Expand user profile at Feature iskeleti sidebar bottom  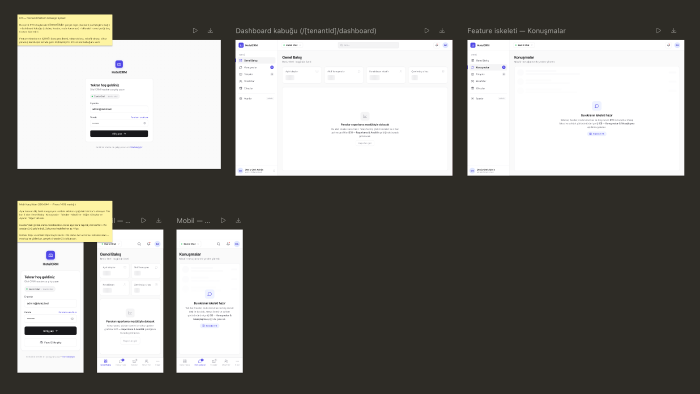click(488, 170)
